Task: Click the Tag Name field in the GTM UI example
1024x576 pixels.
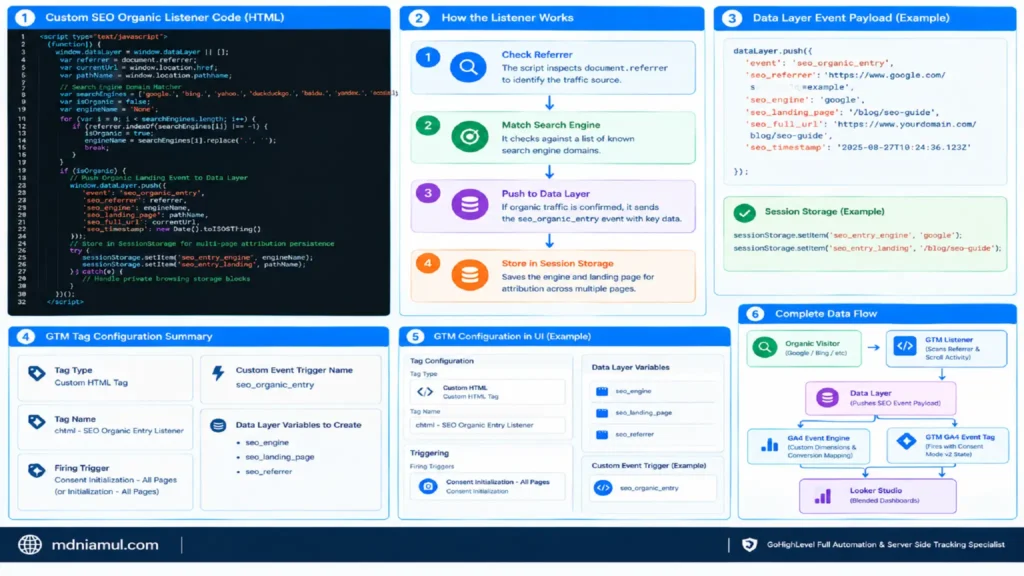Action: (x=487, y=425)
